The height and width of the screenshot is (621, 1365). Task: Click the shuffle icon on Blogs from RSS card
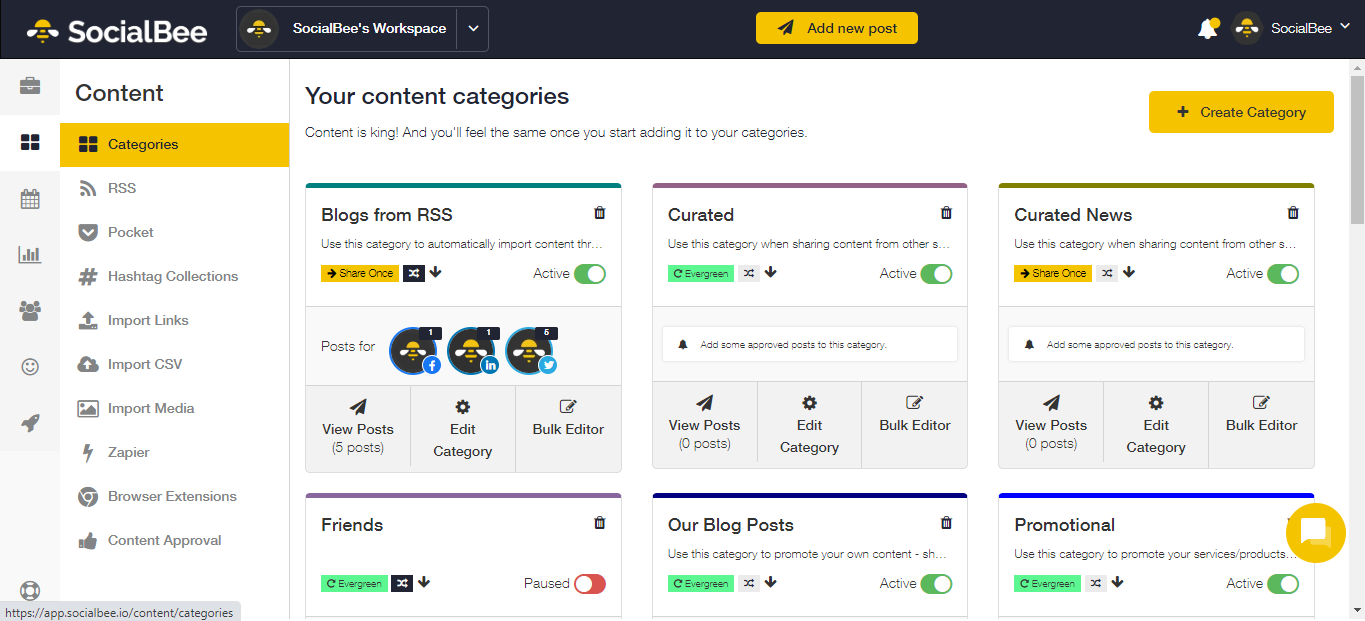tap(414, 272)
